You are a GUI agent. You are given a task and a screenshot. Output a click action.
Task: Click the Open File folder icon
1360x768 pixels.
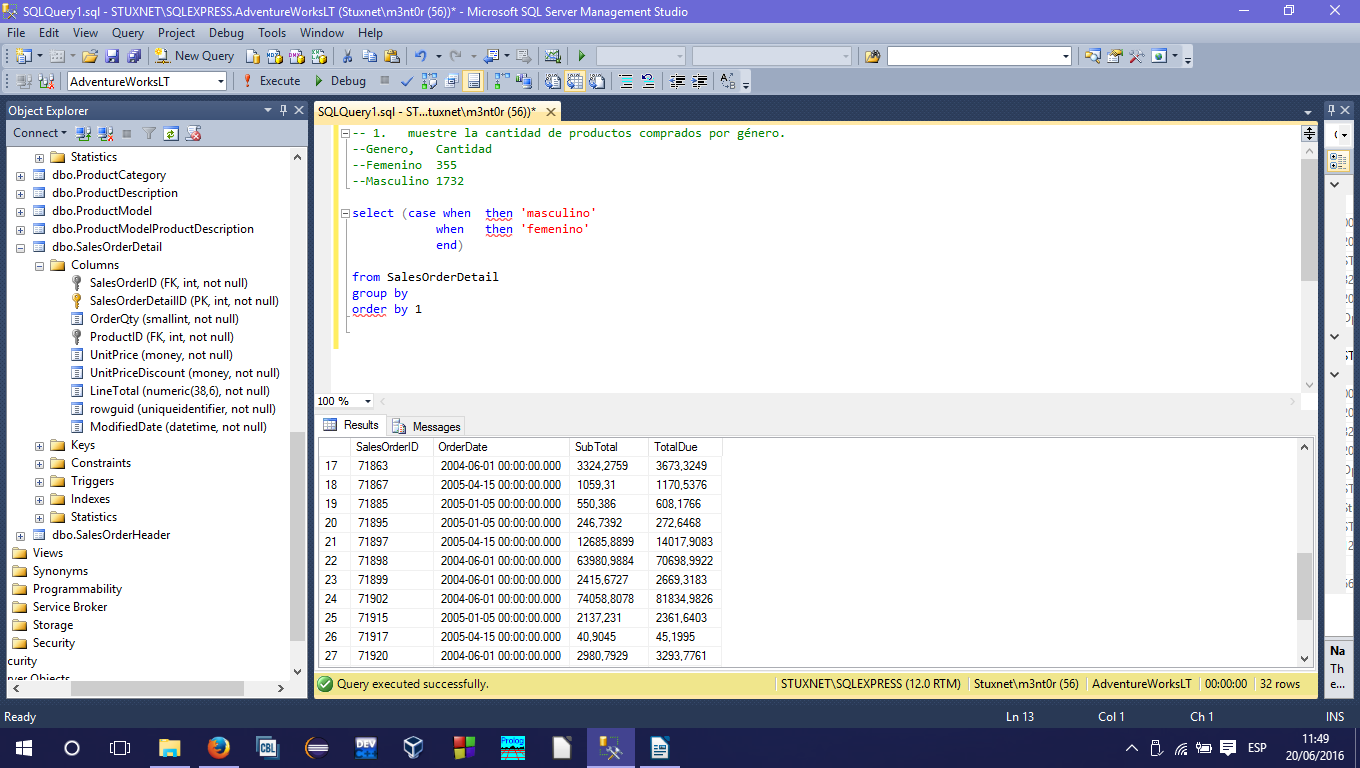coord(90,56)
